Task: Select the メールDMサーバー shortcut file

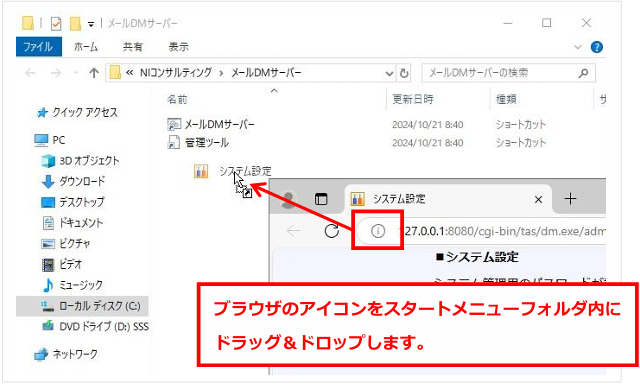Action: tap(220, 124)
